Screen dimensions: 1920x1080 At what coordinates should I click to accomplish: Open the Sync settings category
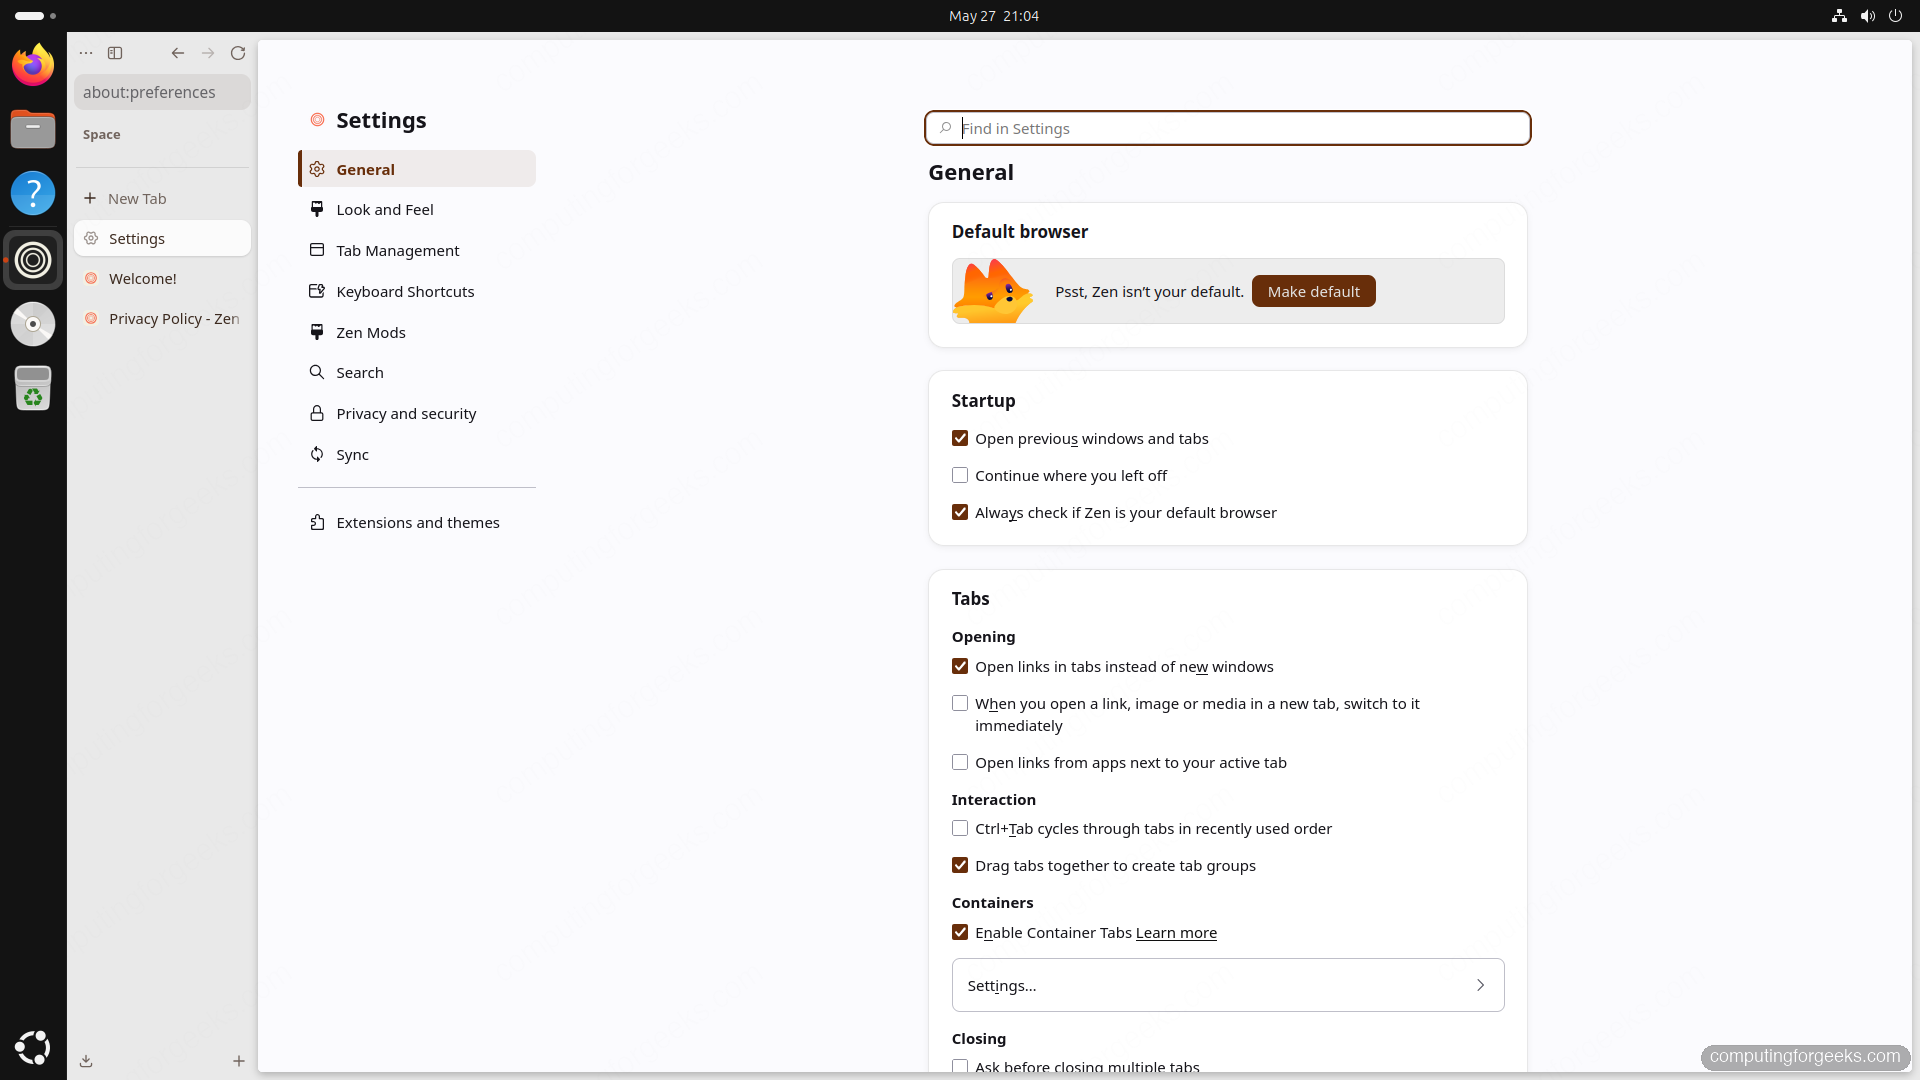click(x=417, y=454)
